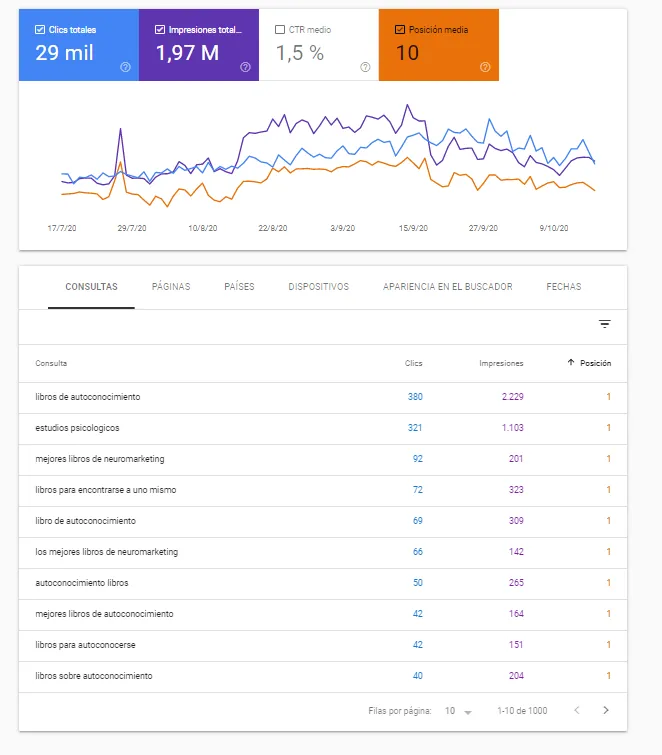This screenshot has height=755, width=662.
Task: Select the Apariencia en el buscador tab
Action: tap(447, 286)
